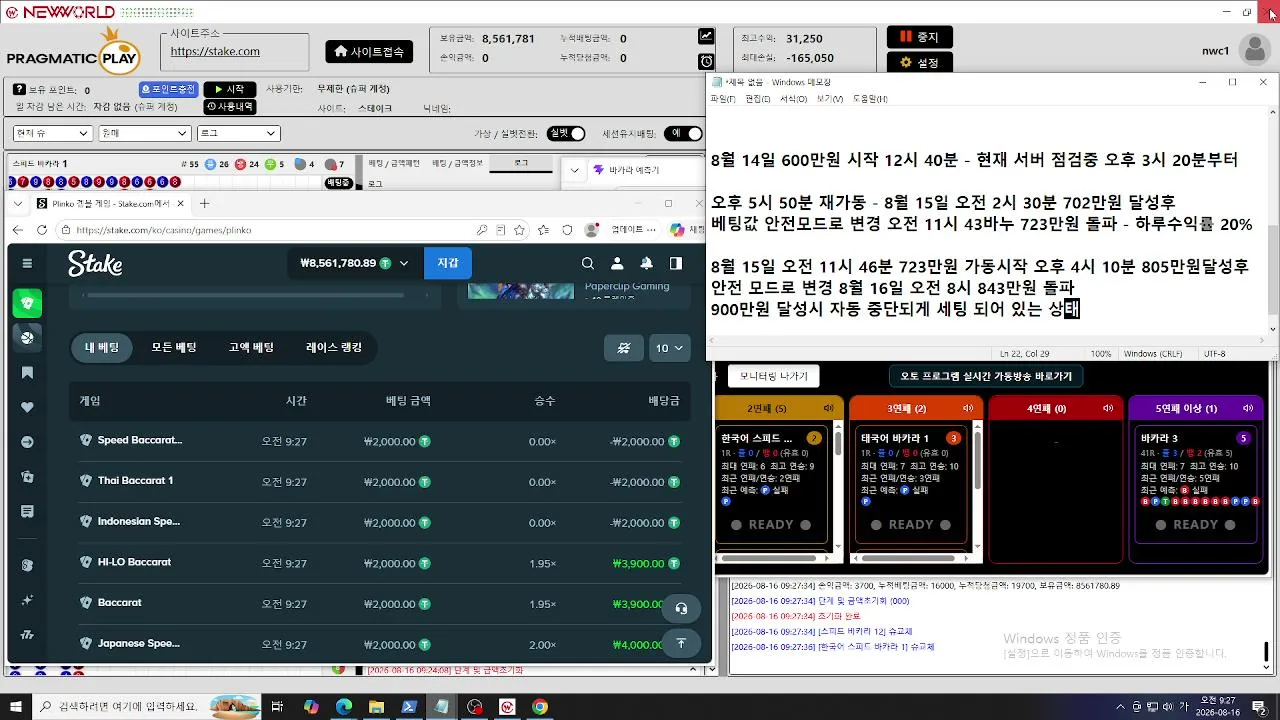Click the 모니터링 나가기 button
The width and height of the screenshot is (1280, 720).
pos(774,376)
